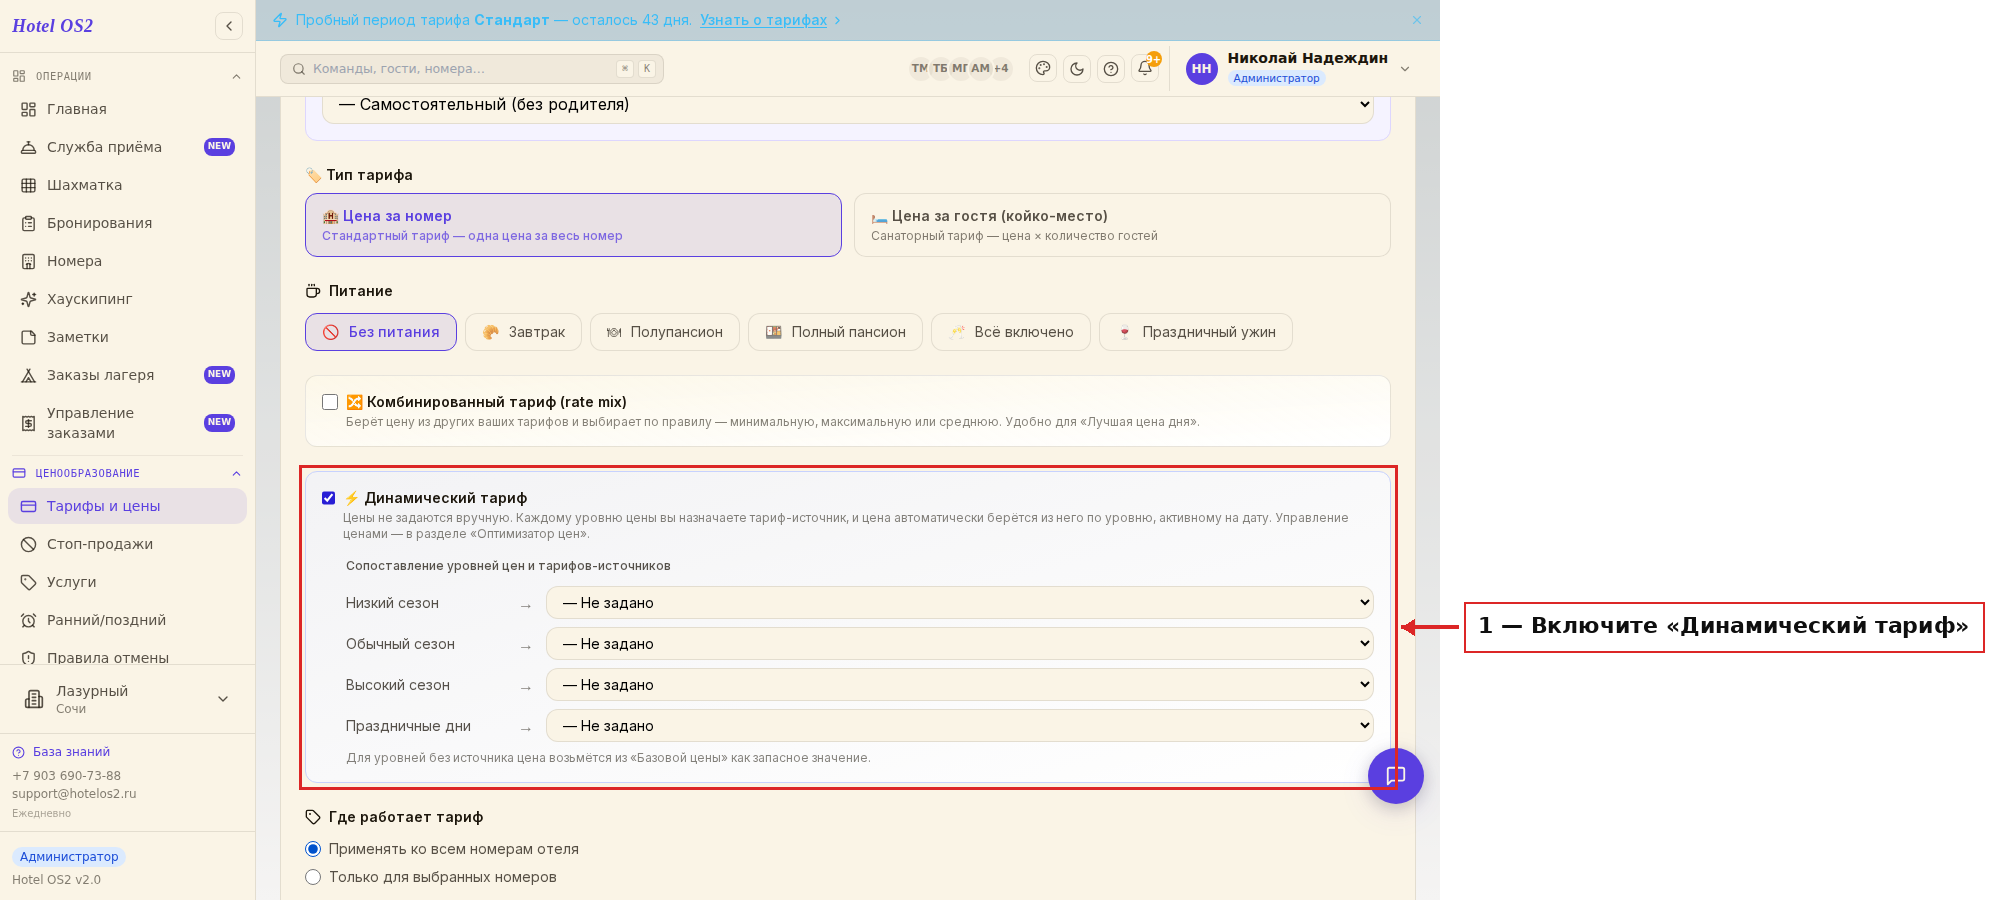Choose the Цена за номер tariff type
The image size is (2008, 900).
tap(573, 225)
